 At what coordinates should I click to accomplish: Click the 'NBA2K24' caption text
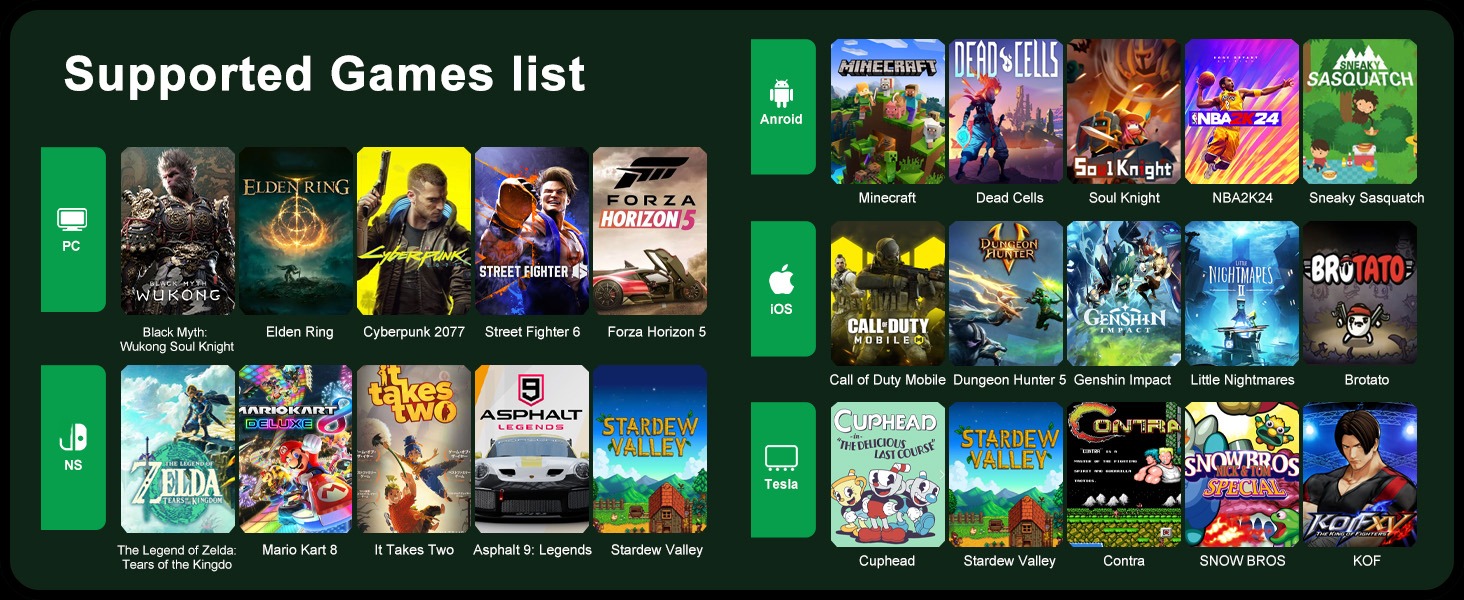1242,198
